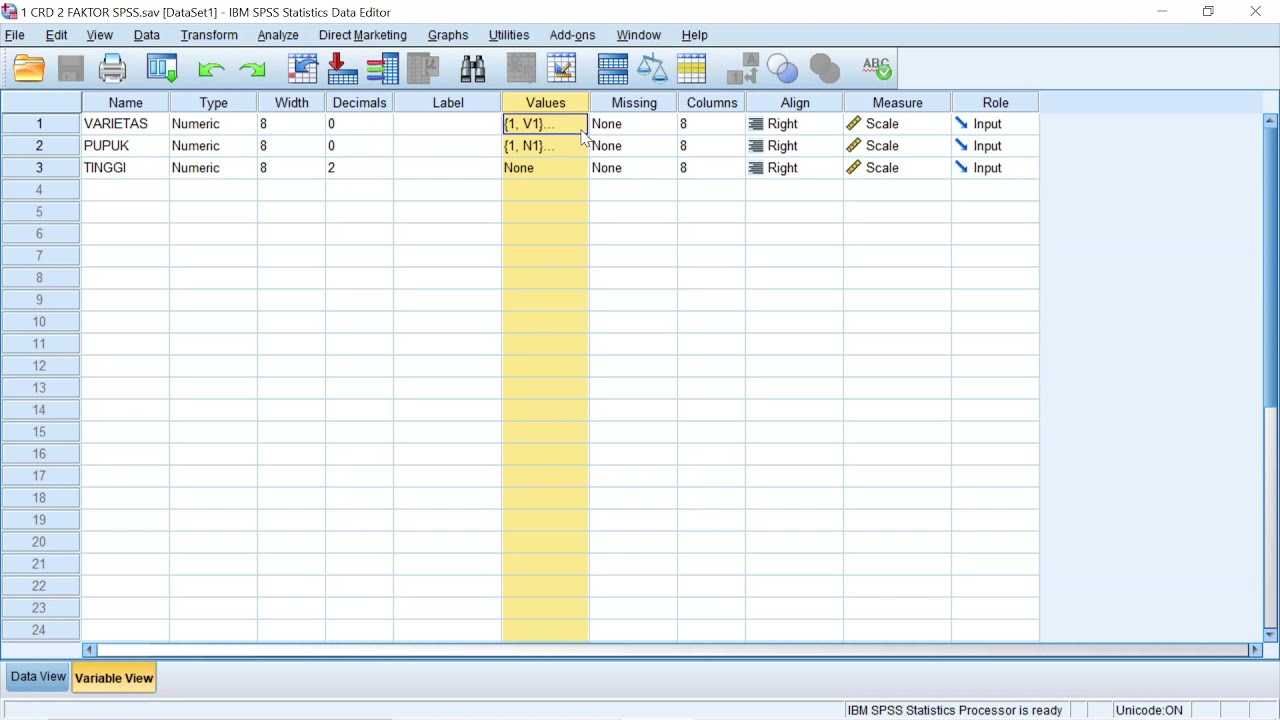Click the PUPUK name cell
1280x720 pixels.
coord(125,146)
